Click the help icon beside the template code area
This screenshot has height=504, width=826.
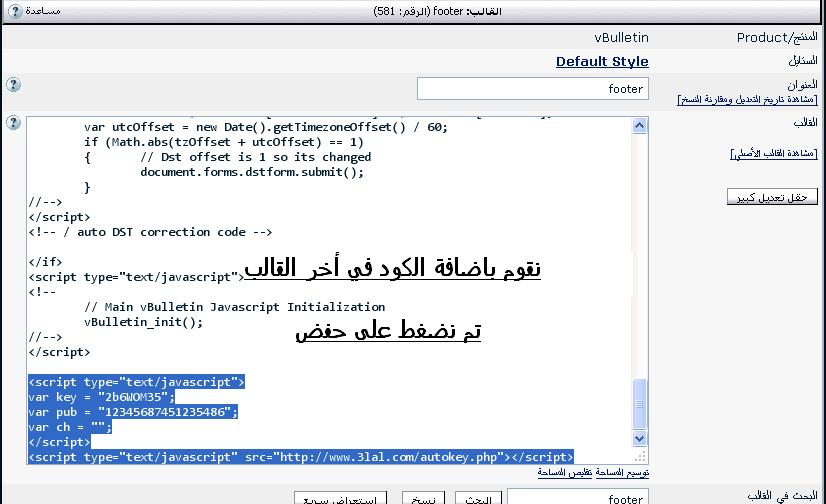[x=13, y=123]
